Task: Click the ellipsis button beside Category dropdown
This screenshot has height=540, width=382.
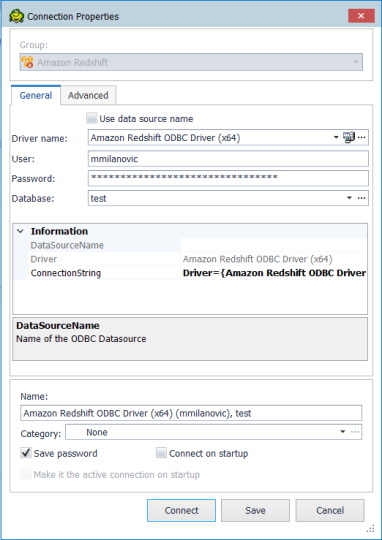Action: tap(355, 432)
